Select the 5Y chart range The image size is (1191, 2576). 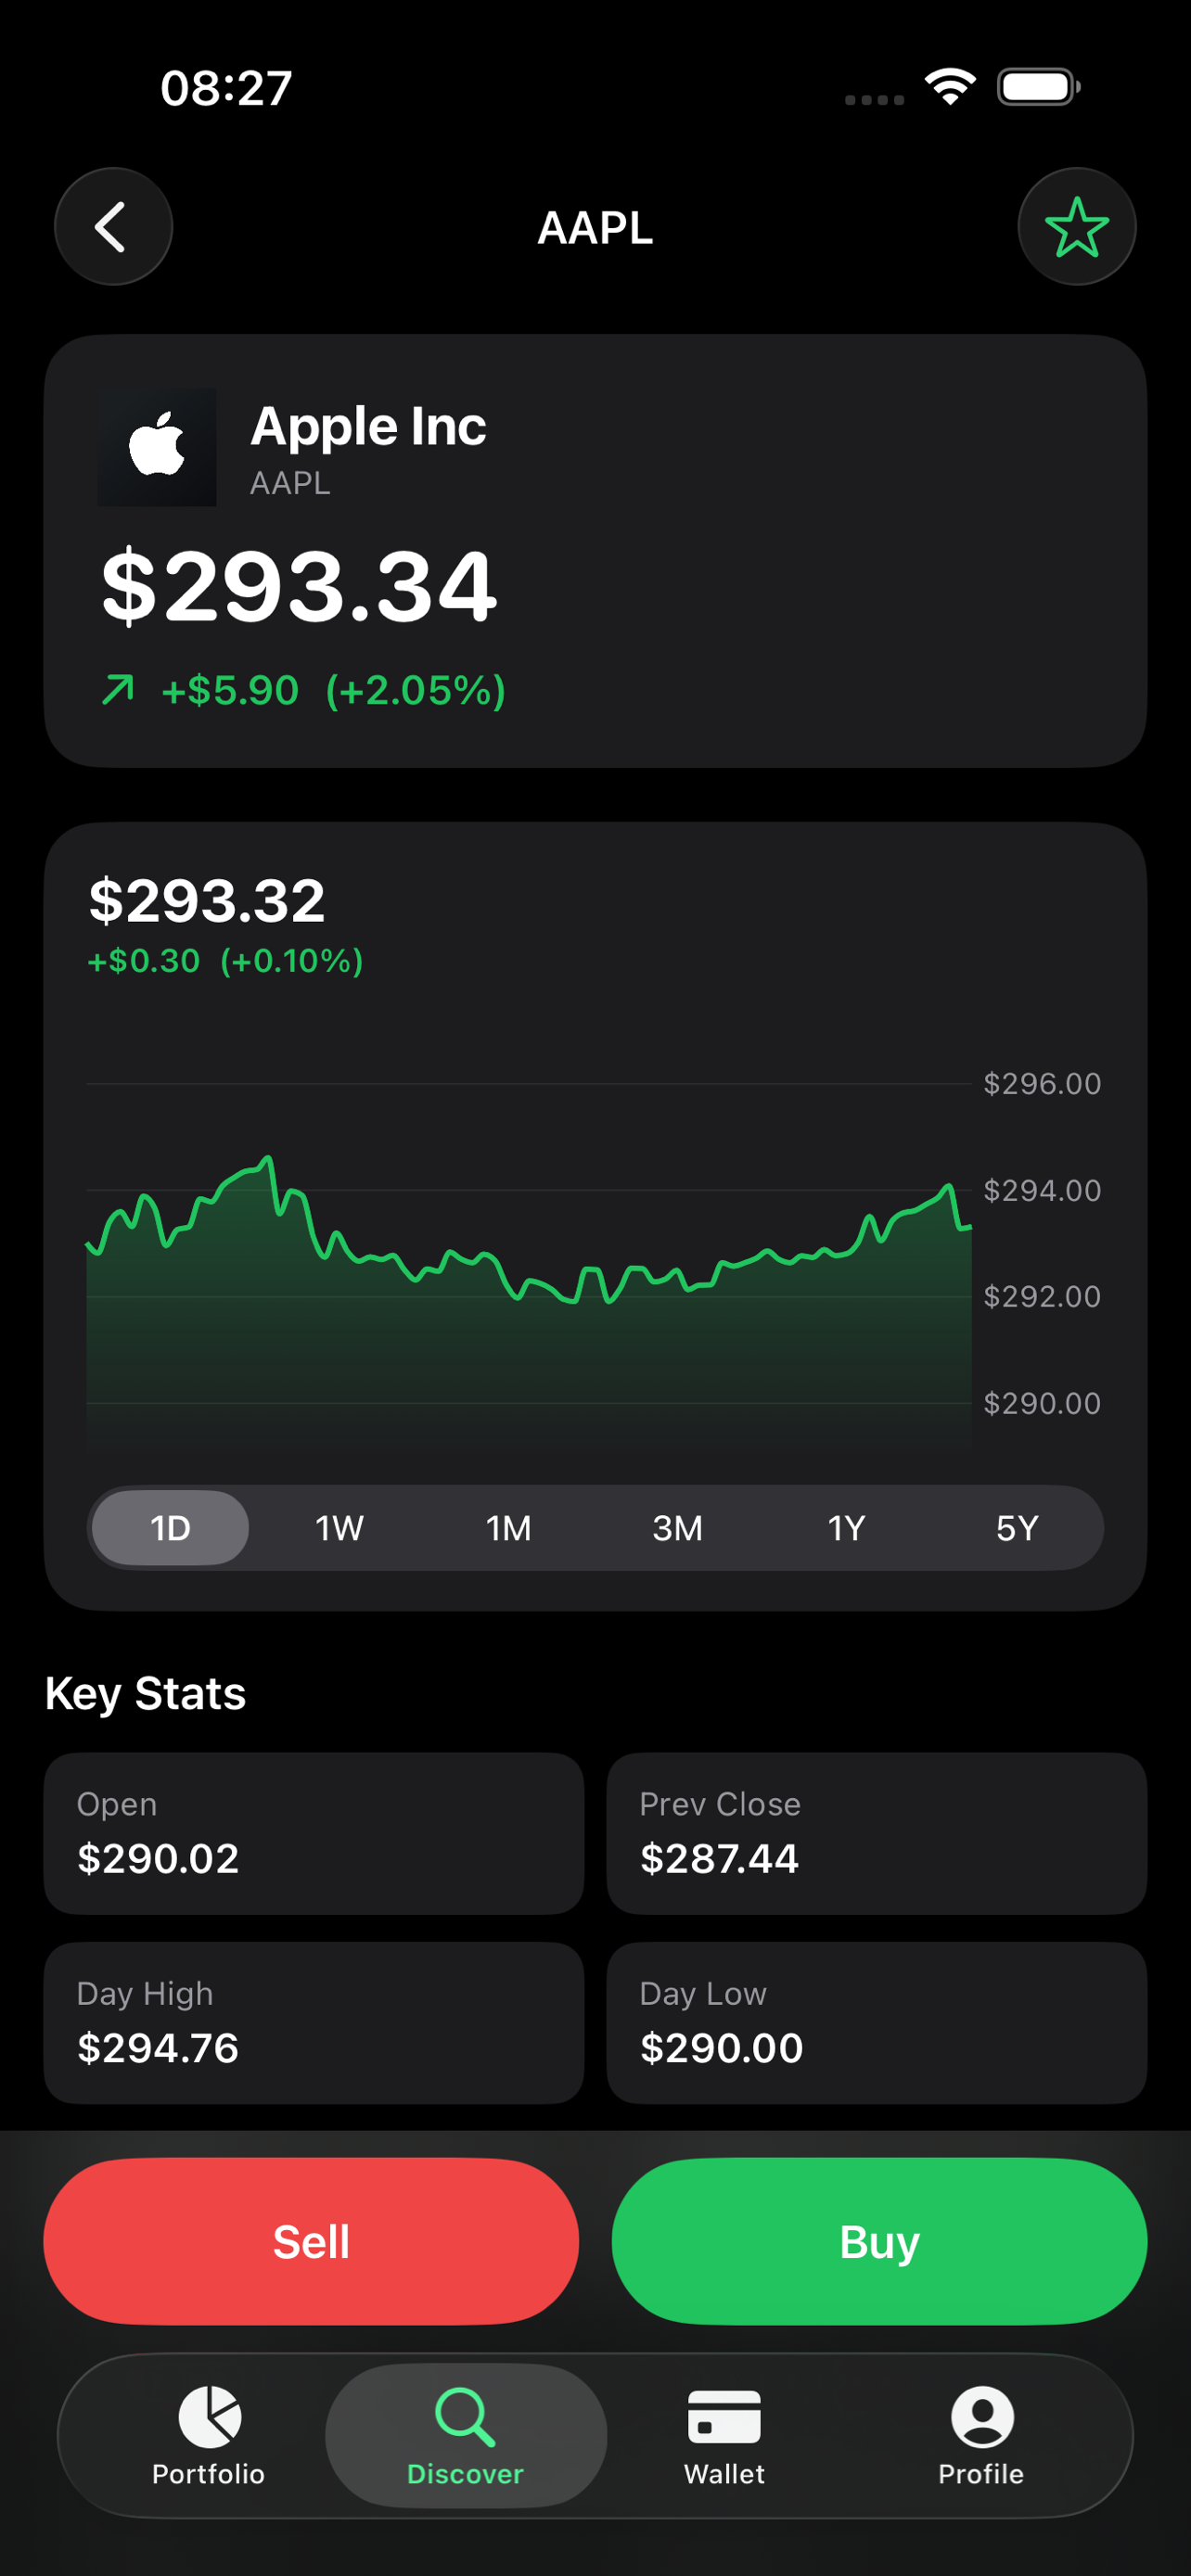tap(1017, 1528)
